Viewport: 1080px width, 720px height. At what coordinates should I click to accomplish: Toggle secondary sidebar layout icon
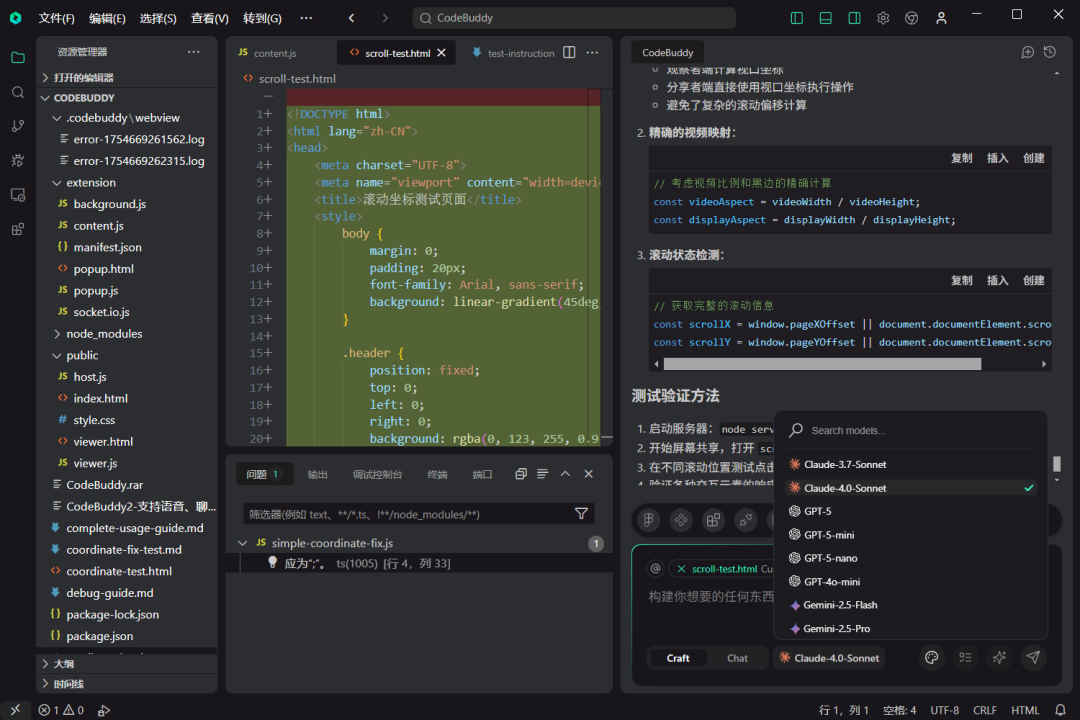854,18
